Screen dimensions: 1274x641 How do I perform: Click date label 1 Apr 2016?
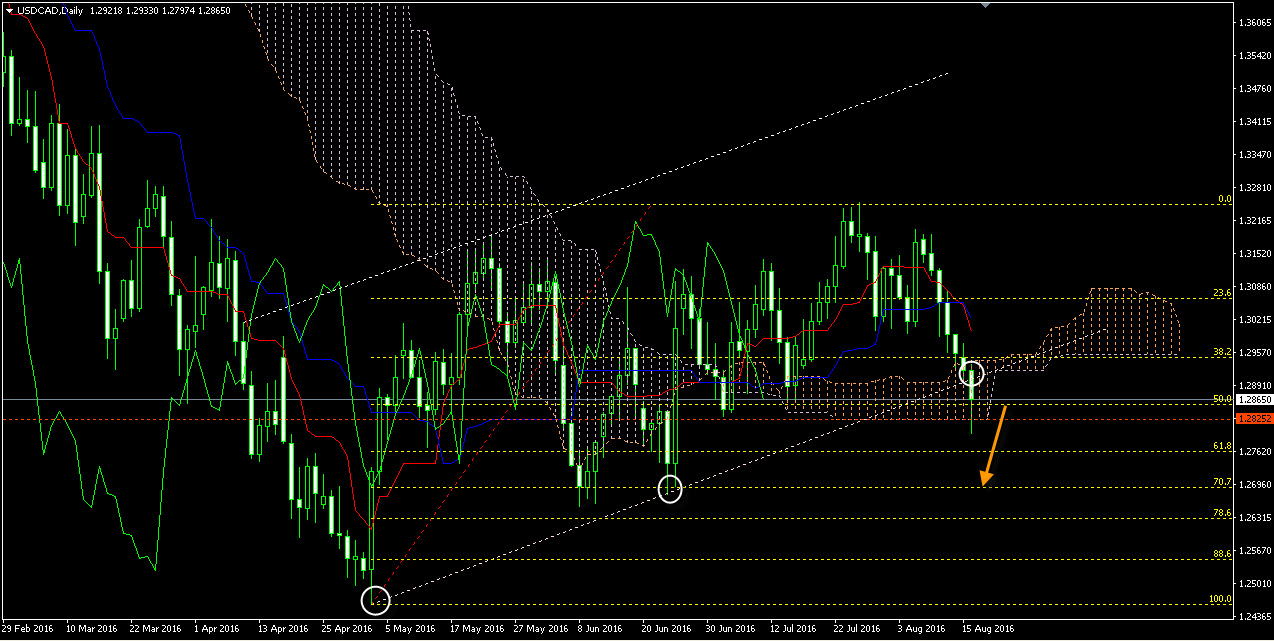(217, 629)
